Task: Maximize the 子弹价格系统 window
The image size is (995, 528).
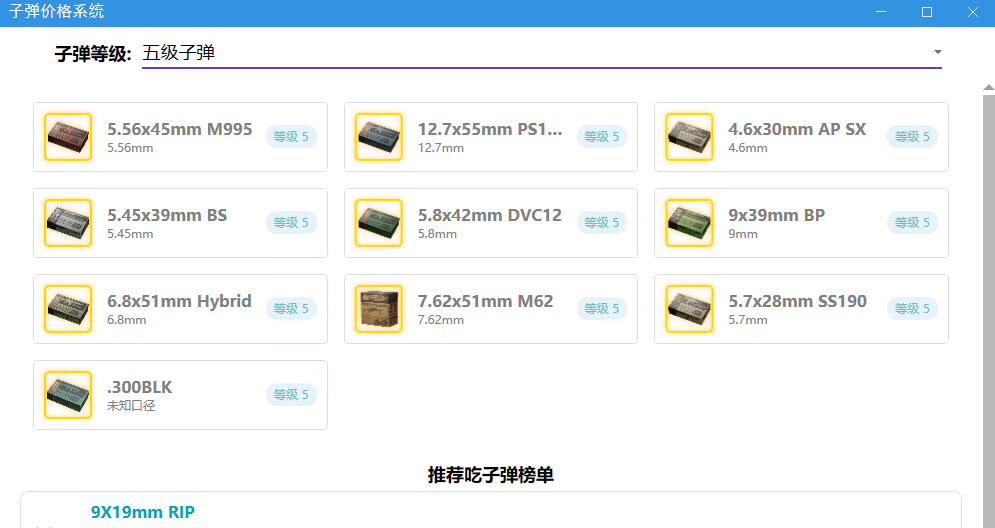Action: (x=926, y=12)
